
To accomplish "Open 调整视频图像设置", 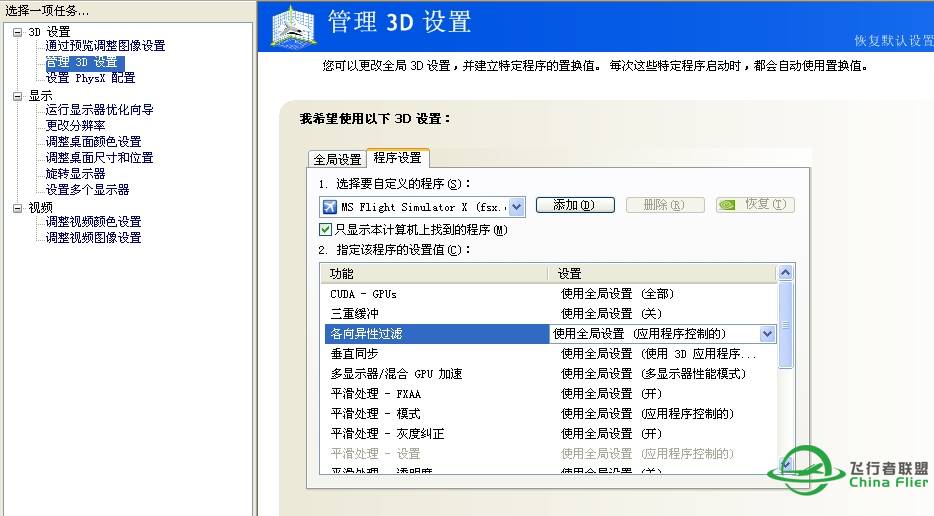I will pyautogui.click(x=94, y=238).
